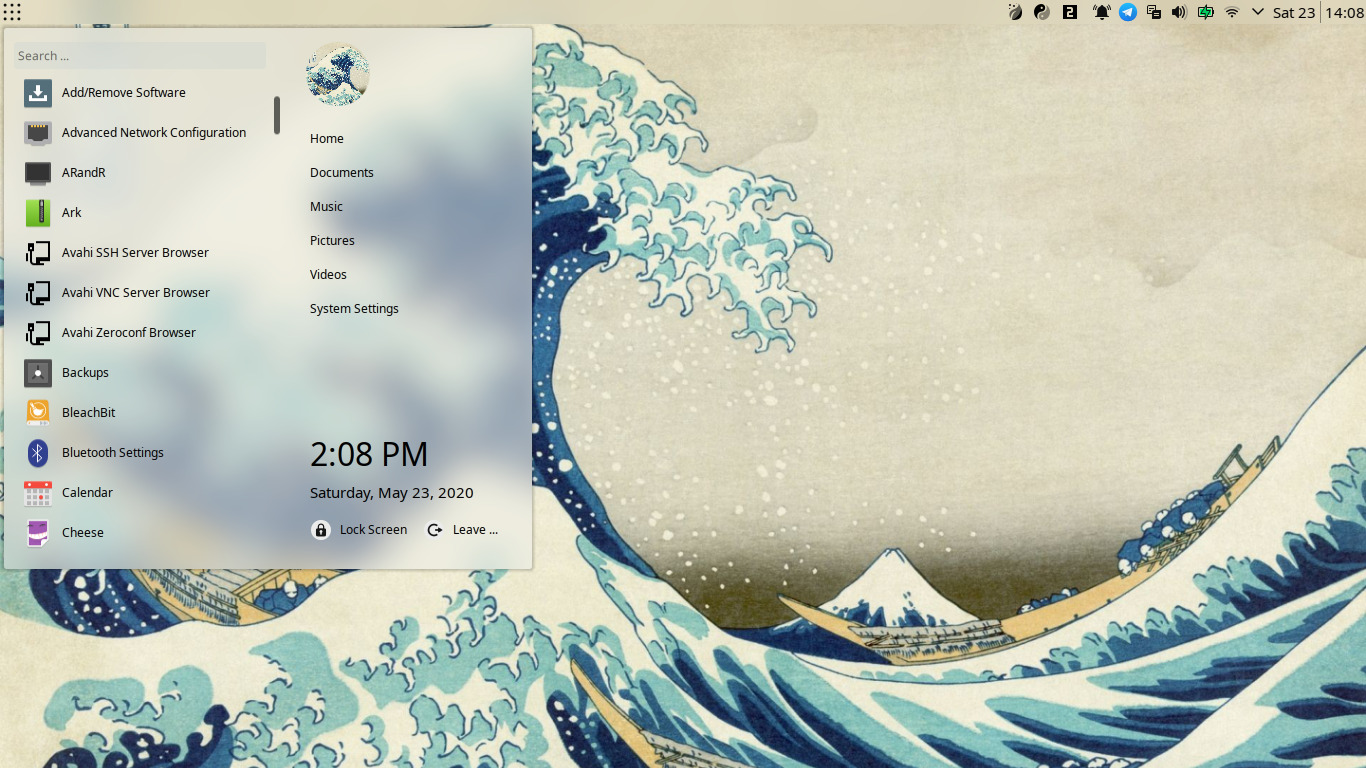Screen dimensions: 1366x768
Task: Open the Documents folder
Action: coord(342,173)
